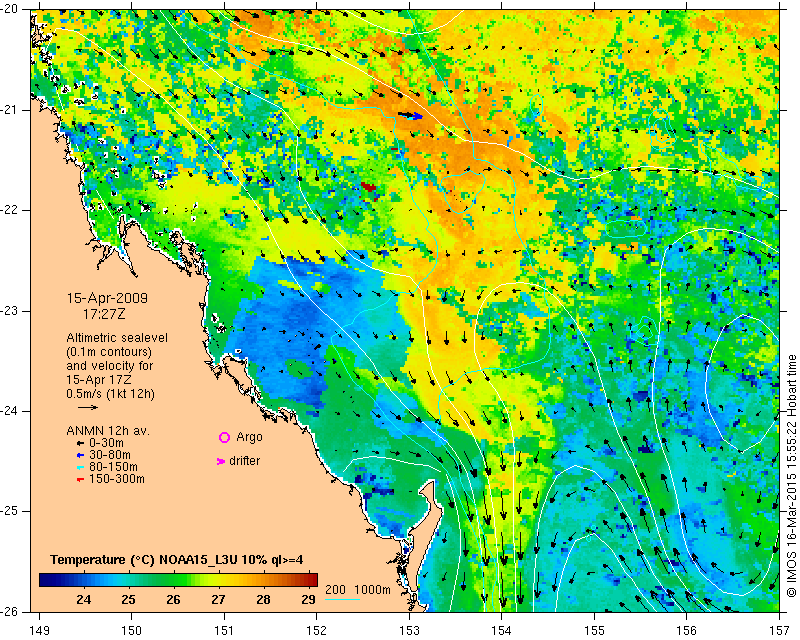Click the black 0-30m ANMN arrow symbol
Screen dimensions: 800x640
(80, 443)
